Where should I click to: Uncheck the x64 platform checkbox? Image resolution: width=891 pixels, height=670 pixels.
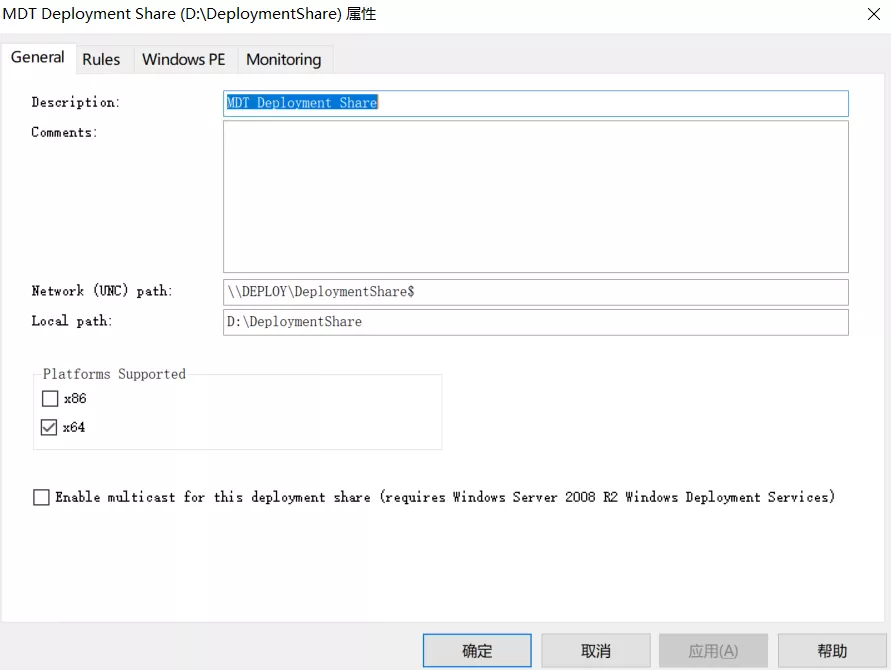(50, 428)
